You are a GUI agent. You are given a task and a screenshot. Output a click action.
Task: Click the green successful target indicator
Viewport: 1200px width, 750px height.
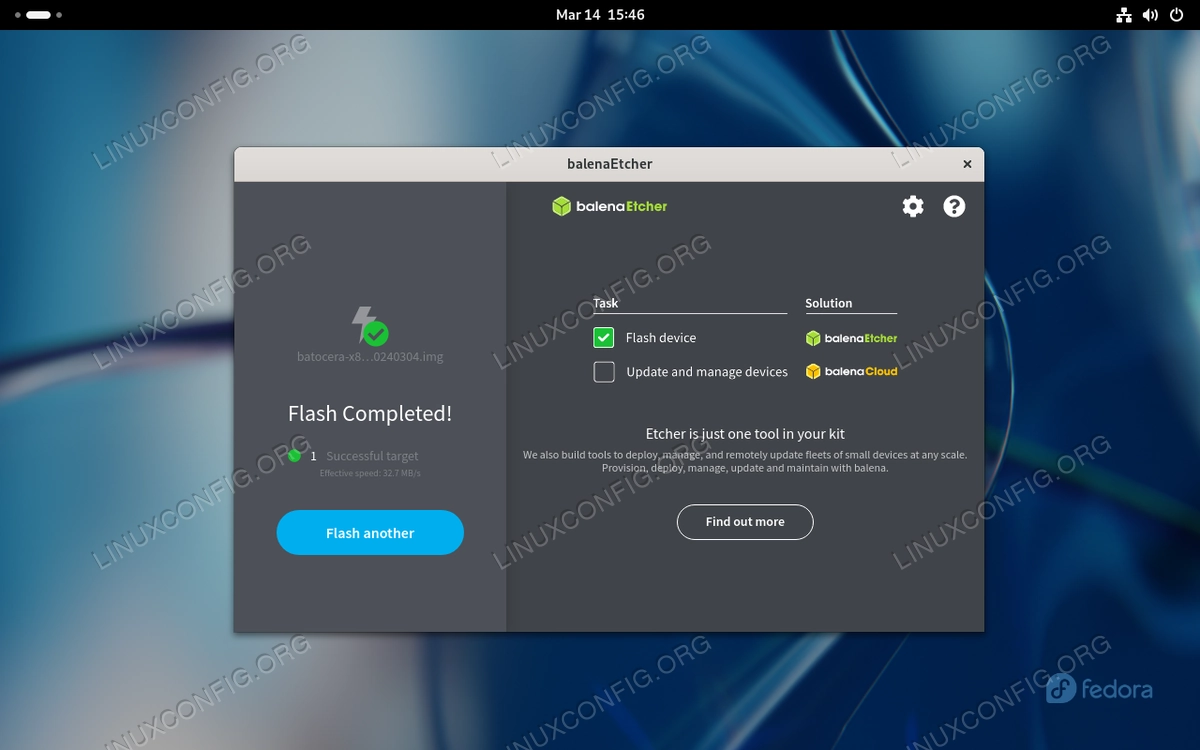click(294, 456)
